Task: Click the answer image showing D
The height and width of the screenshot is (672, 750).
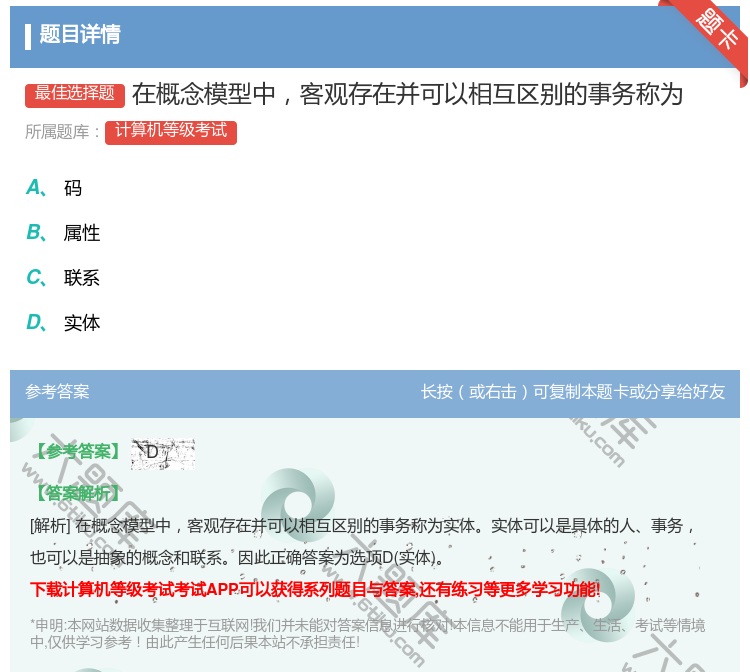Action: [163, 453]
